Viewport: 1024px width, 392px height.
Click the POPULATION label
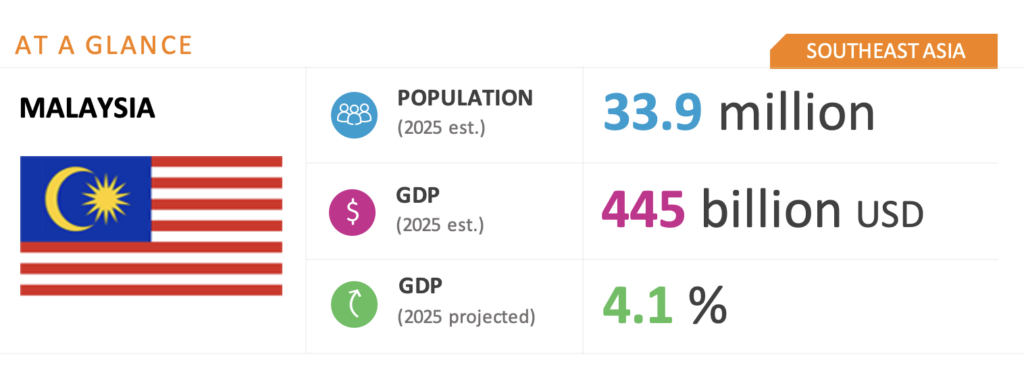tap(465, 98)
